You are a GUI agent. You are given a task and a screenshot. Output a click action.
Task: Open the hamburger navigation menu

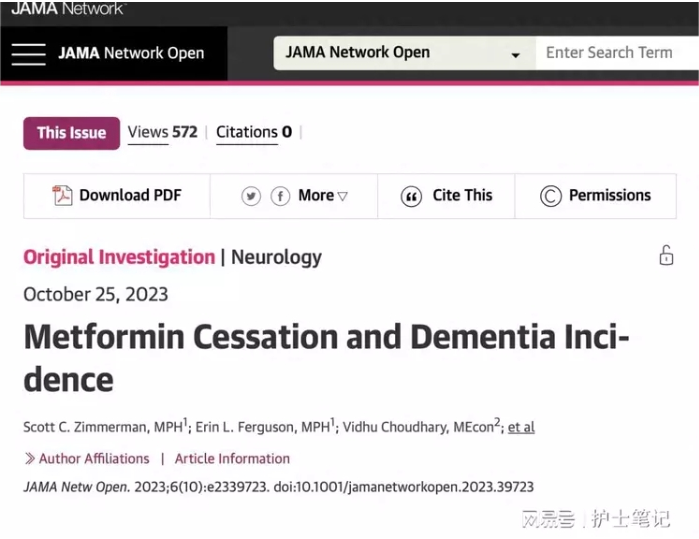pyautogui.click(x=29, y=54)
